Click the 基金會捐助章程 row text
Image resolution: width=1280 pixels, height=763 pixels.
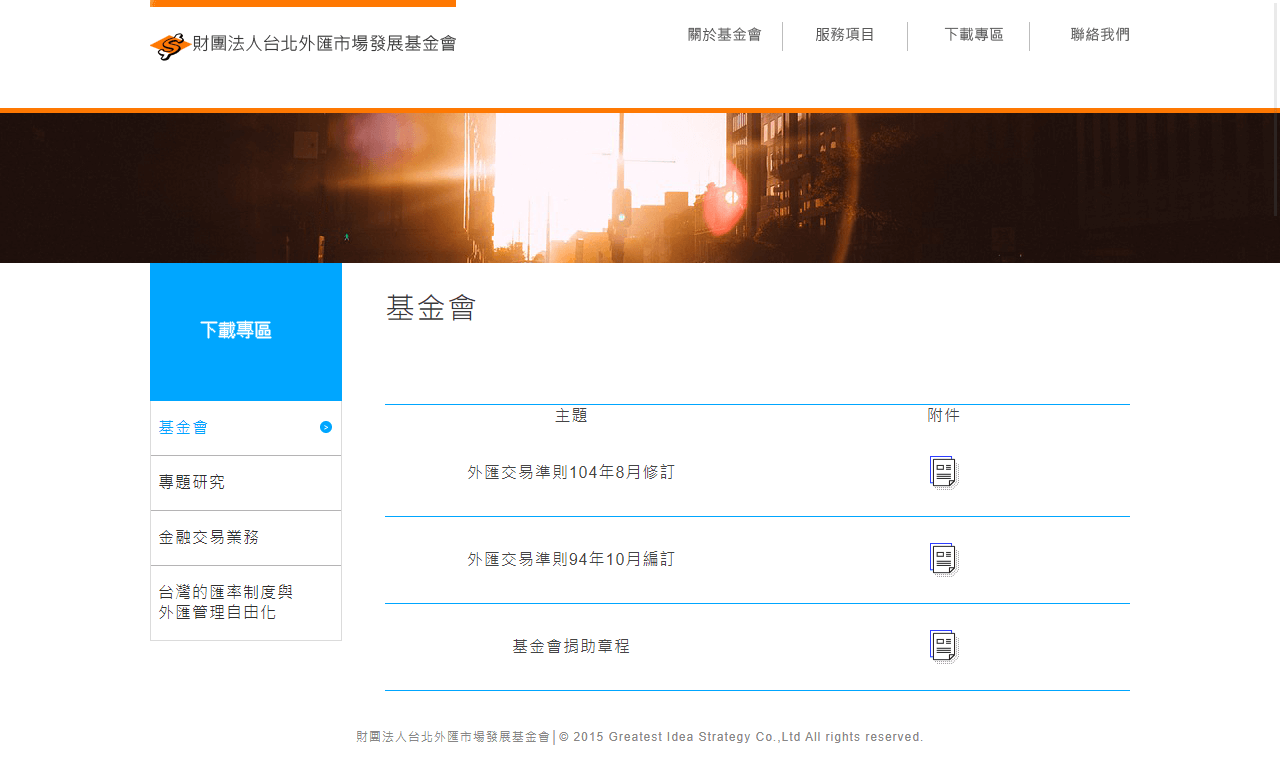[x=571, y=646]
